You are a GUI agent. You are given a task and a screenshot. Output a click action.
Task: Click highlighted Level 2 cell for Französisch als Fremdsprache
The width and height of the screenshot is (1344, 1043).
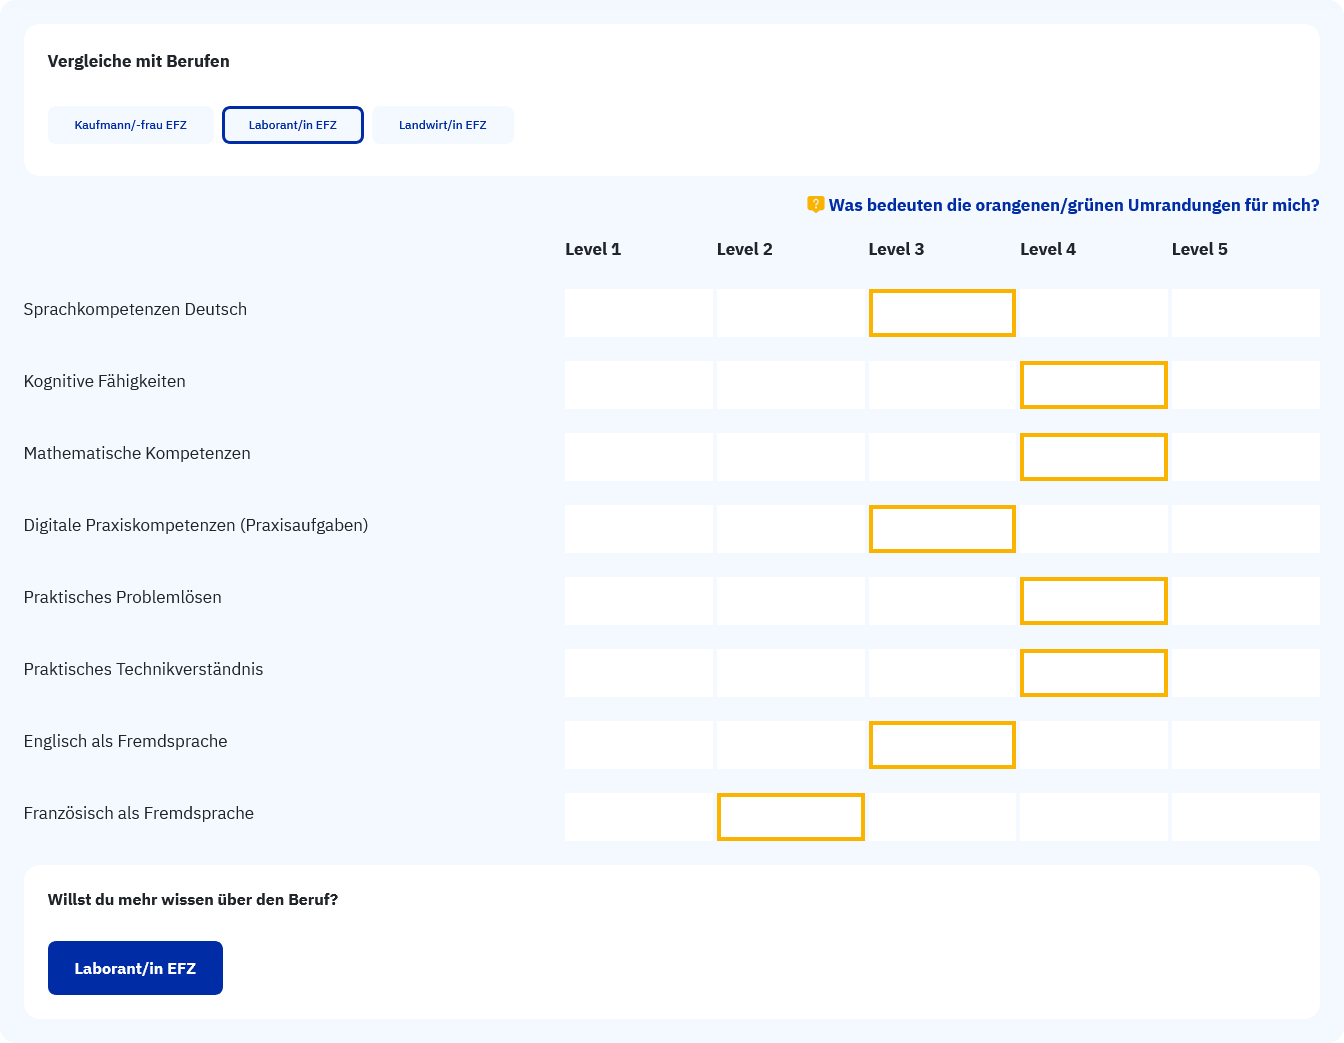pyautogui.click(x=791, y=817)
